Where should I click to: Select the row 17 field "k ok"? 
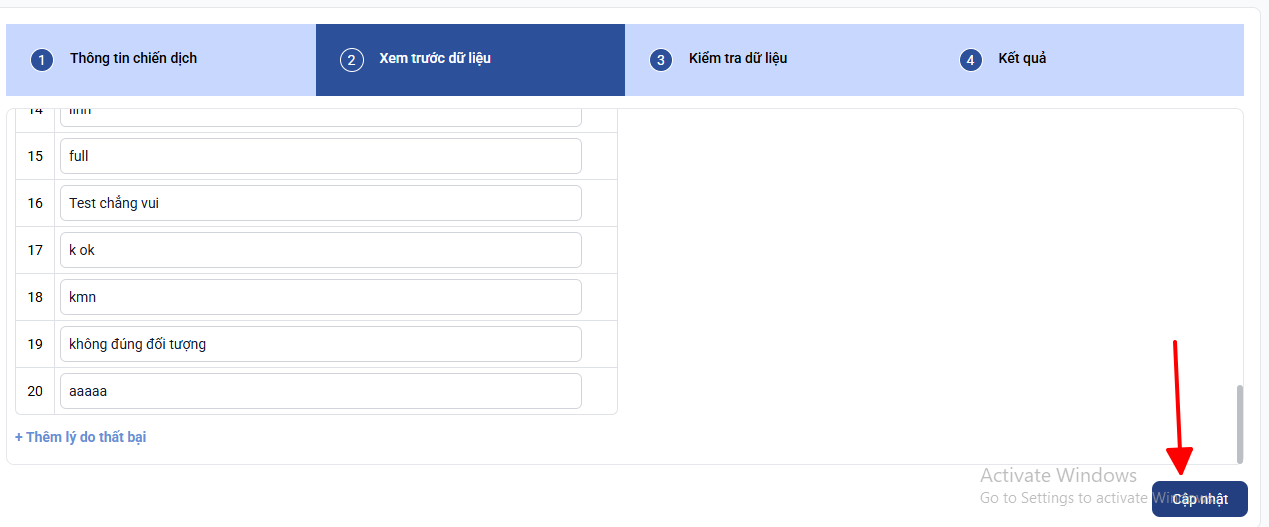(320, 250)
